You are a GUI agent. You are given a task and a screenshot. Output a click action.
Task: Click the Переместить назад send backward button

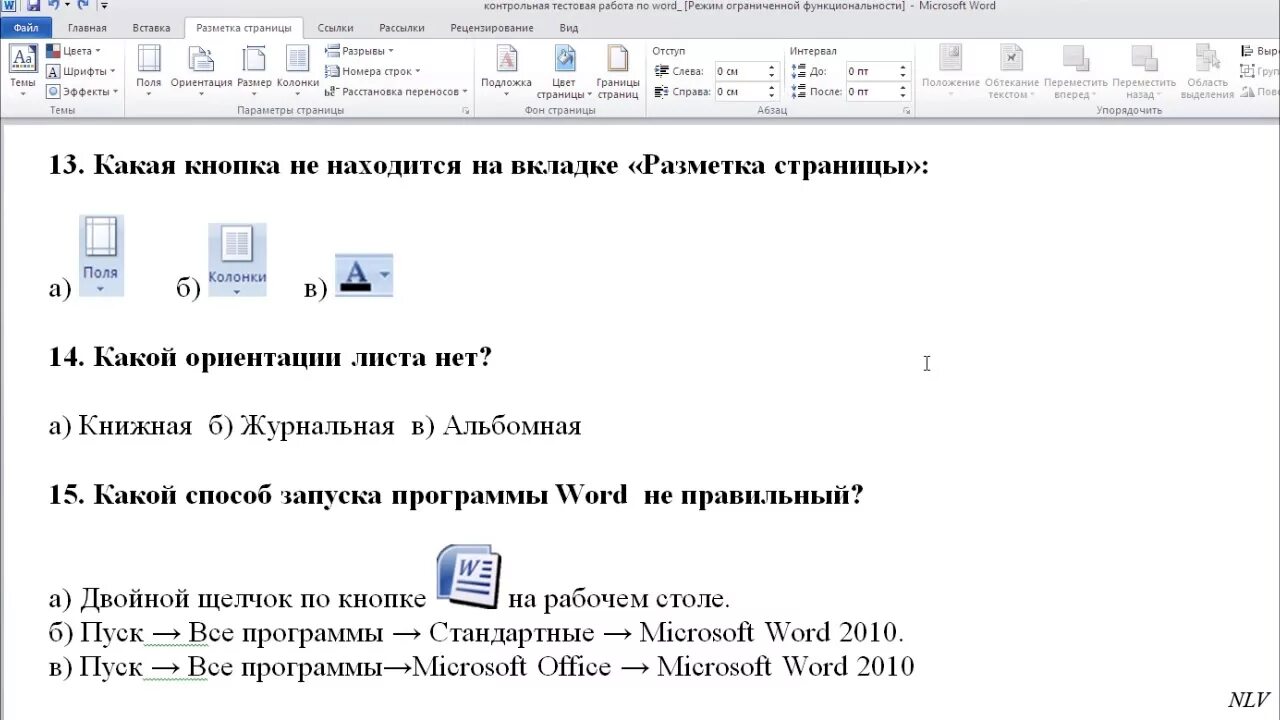tap(1144, 71)
